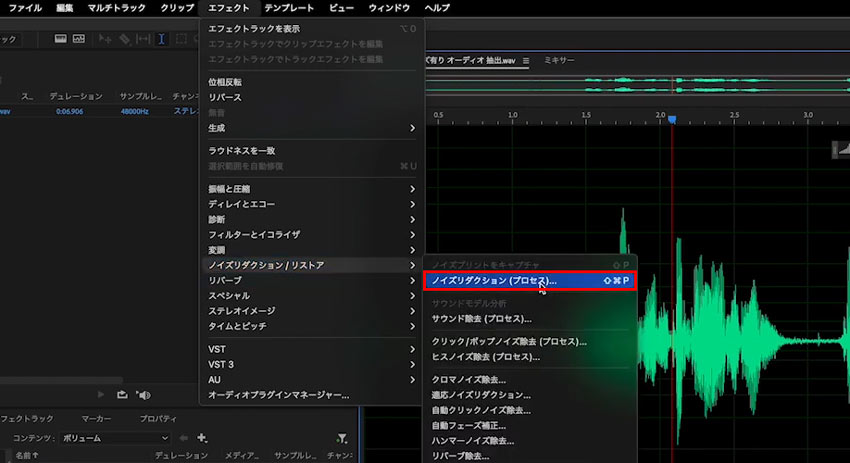This screenshot has width=850, height=463.
Task: Choose ラウドネスを一致
Action: point(311,151)
